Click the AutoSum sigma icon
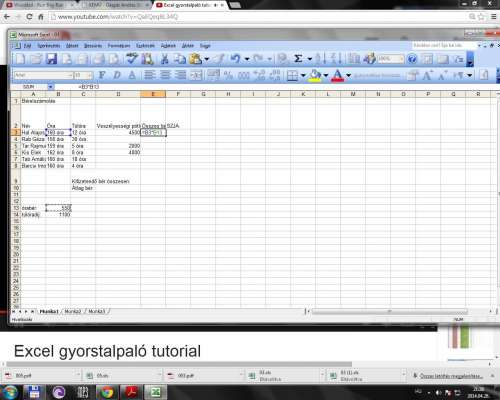 pos(298,59)
